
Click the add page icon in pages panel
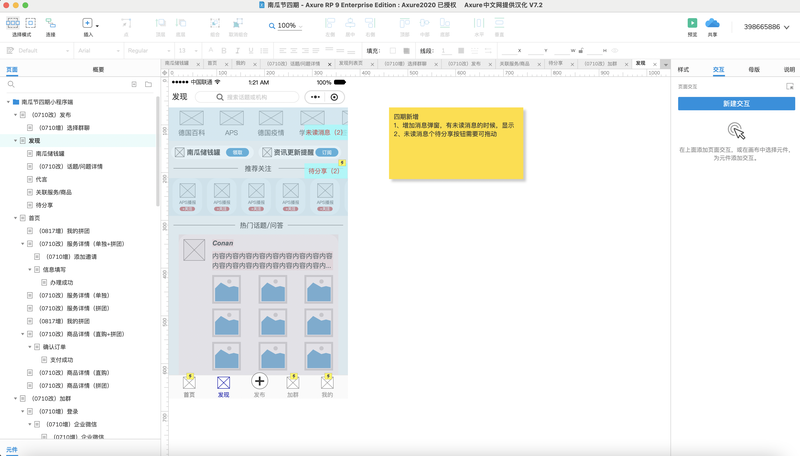click(134, 84)
